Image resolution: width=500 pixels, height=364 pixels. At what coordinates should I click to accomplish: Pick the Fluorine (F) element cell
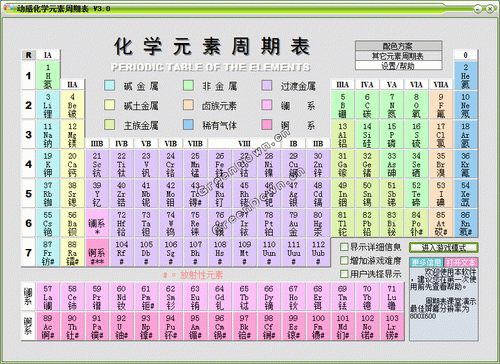click(x=441, y=105)
